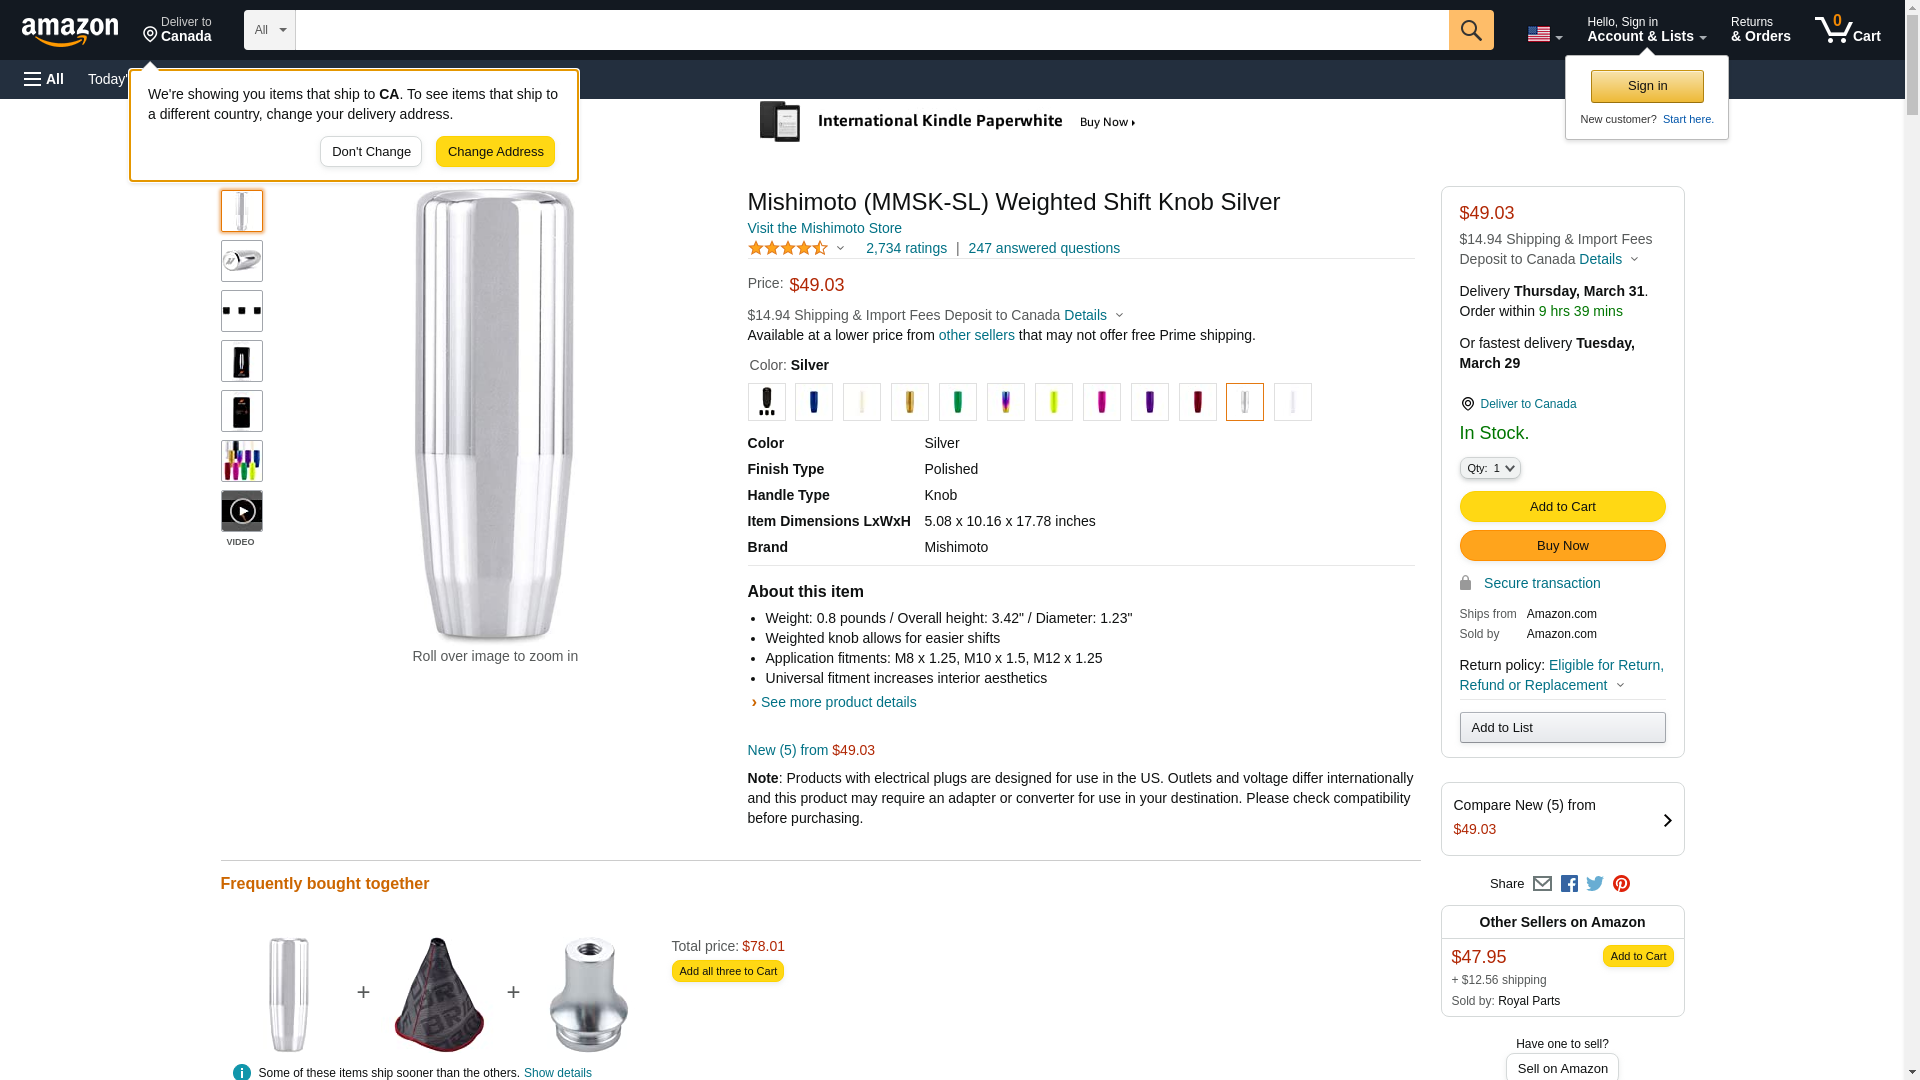Viewport: 1920px width, 1080px height.
Task: Click in the search input field
Action: (871, 30)
